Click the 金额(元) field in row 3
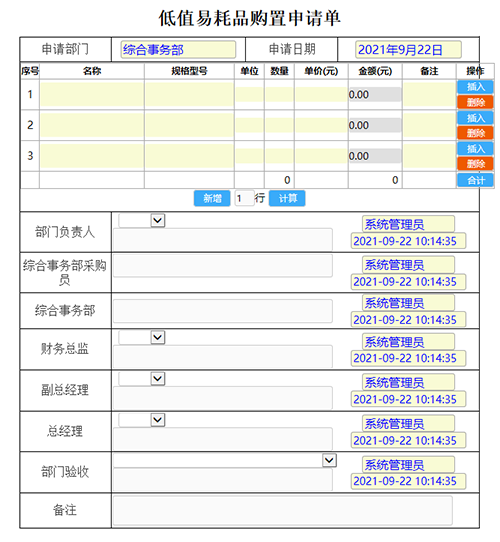 [x=375, y=156]
